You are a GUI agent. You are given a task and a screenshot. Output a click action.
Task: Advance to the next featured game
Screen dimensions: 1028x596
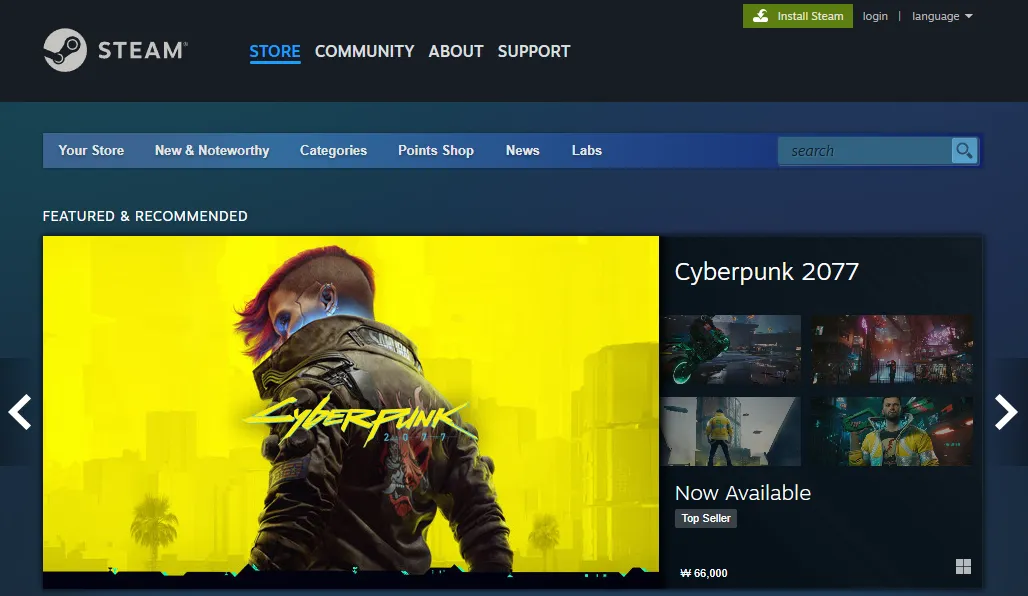(1006, 412)
